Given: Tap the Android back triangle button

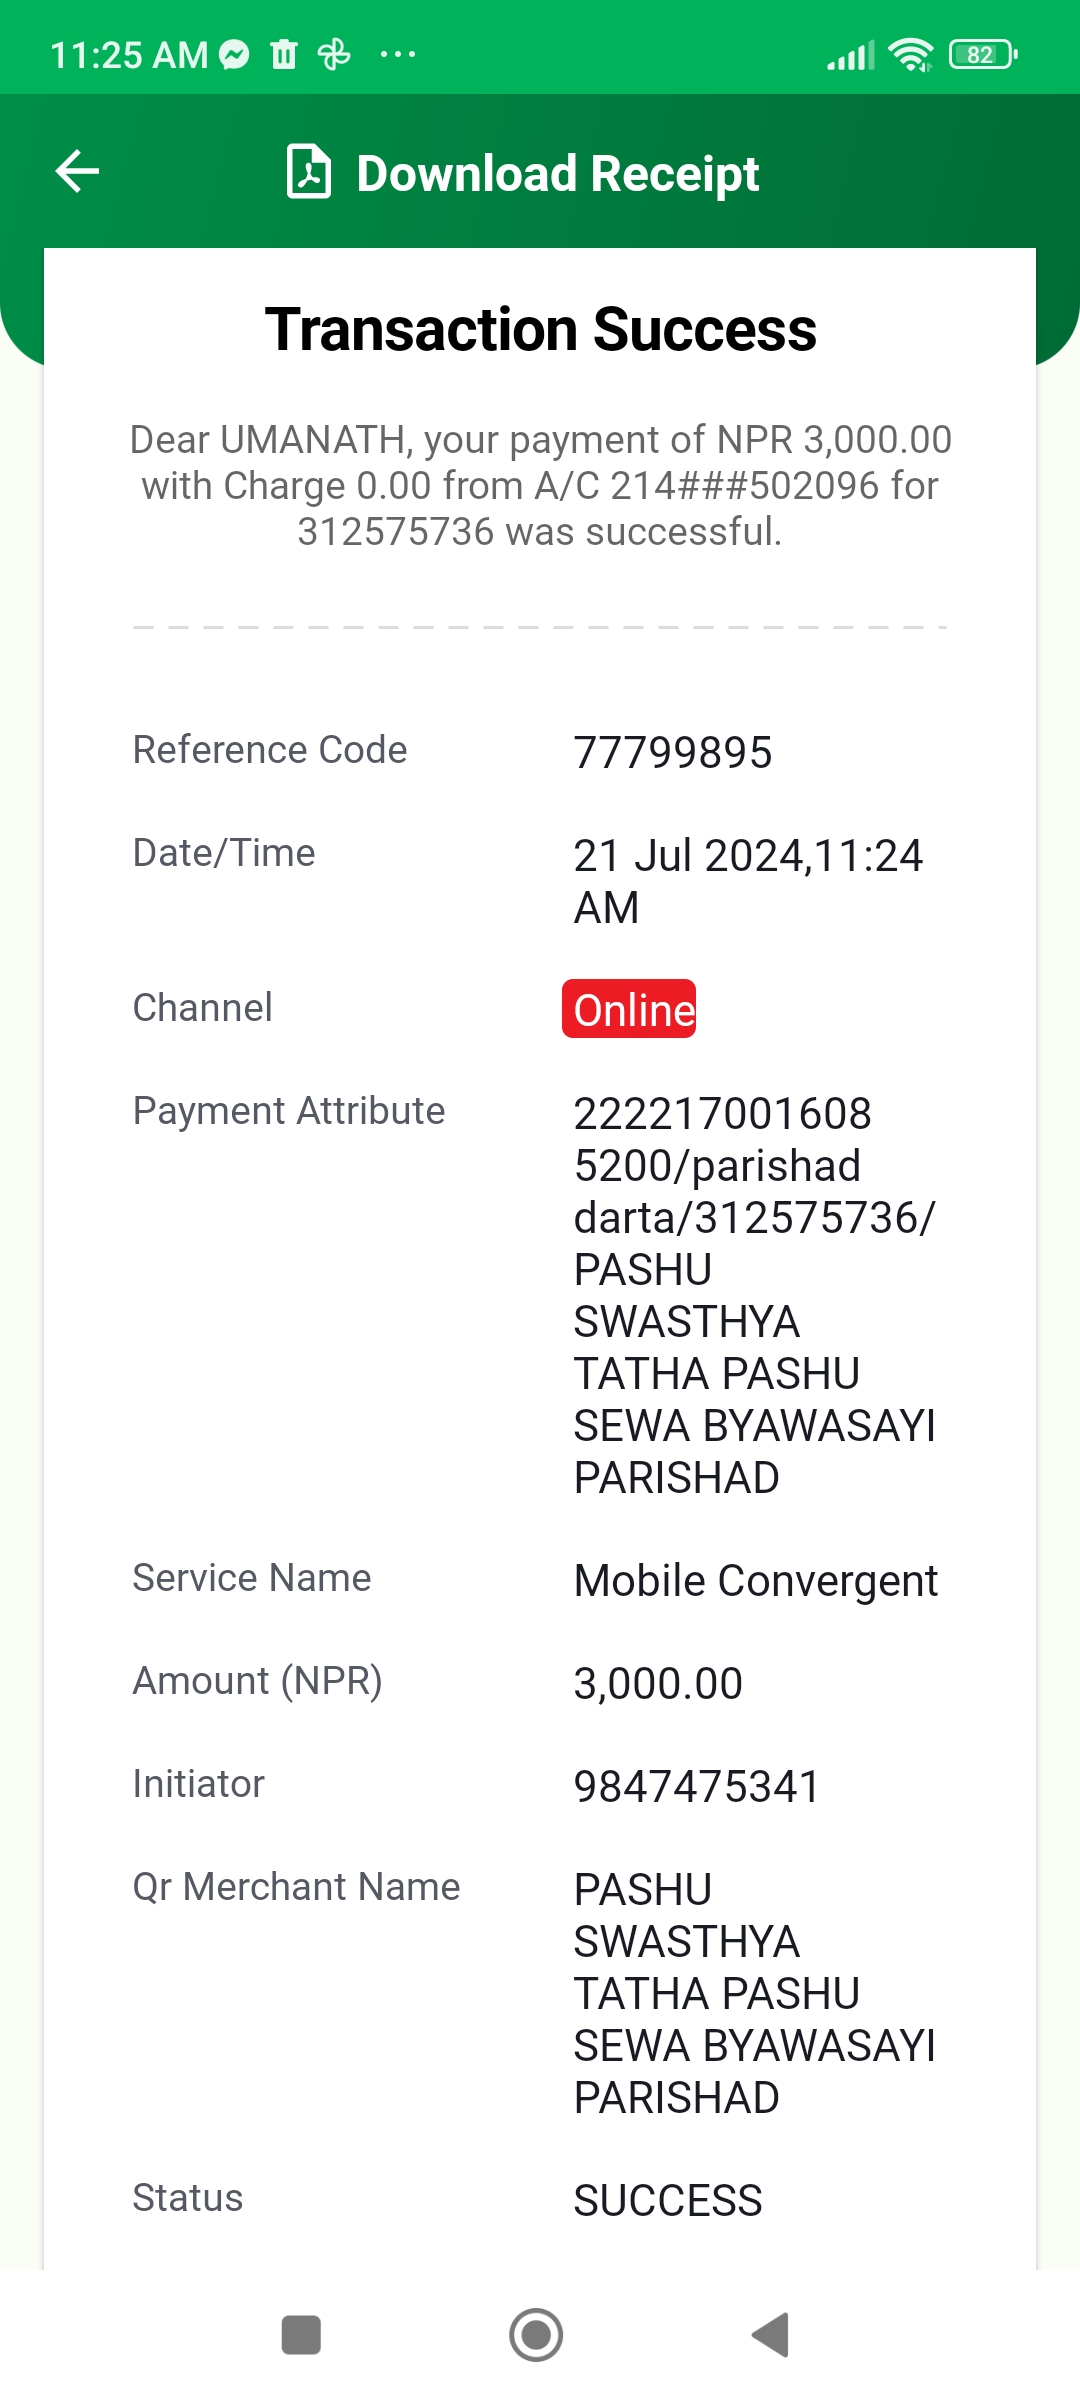Looking at the screenshot, I should point(771,2335).
